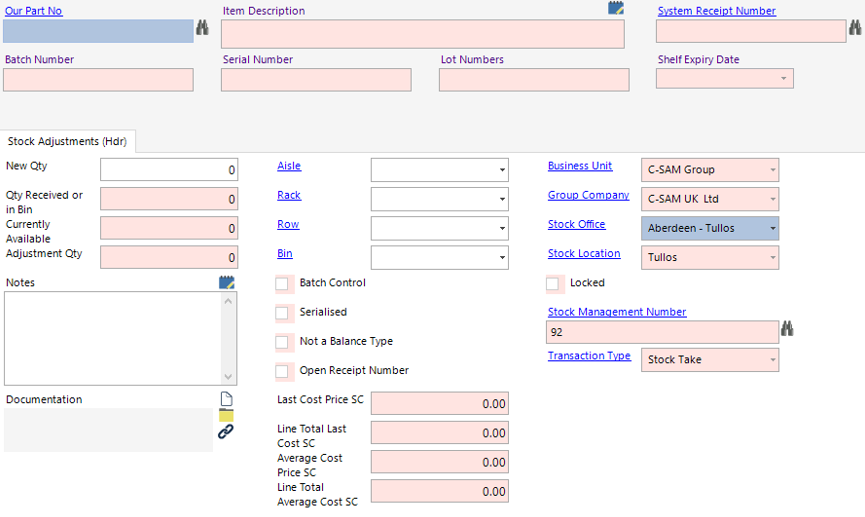The image size is (865, 517).
Task: Click binoculars icon beside System Receipt Number
Action: [855, 30]
